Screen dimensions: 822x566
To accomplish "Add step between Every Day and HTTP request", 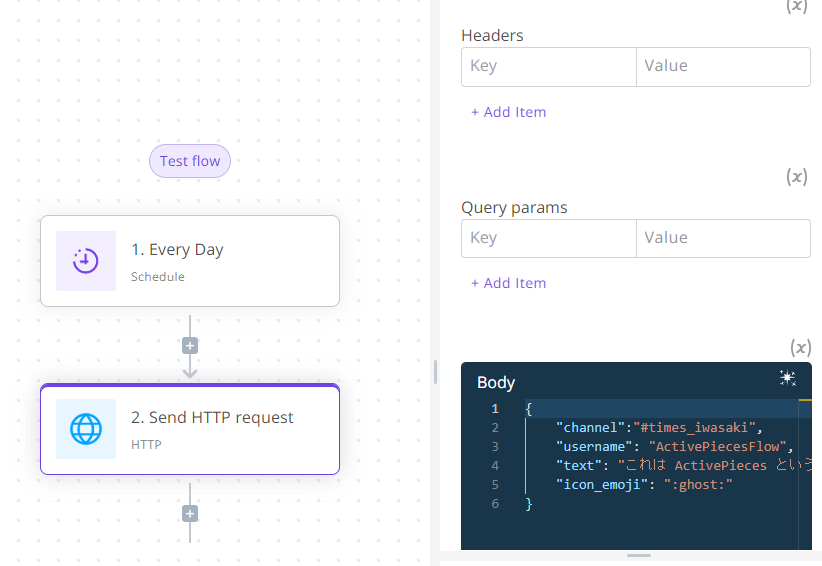I will coord(190,346).
